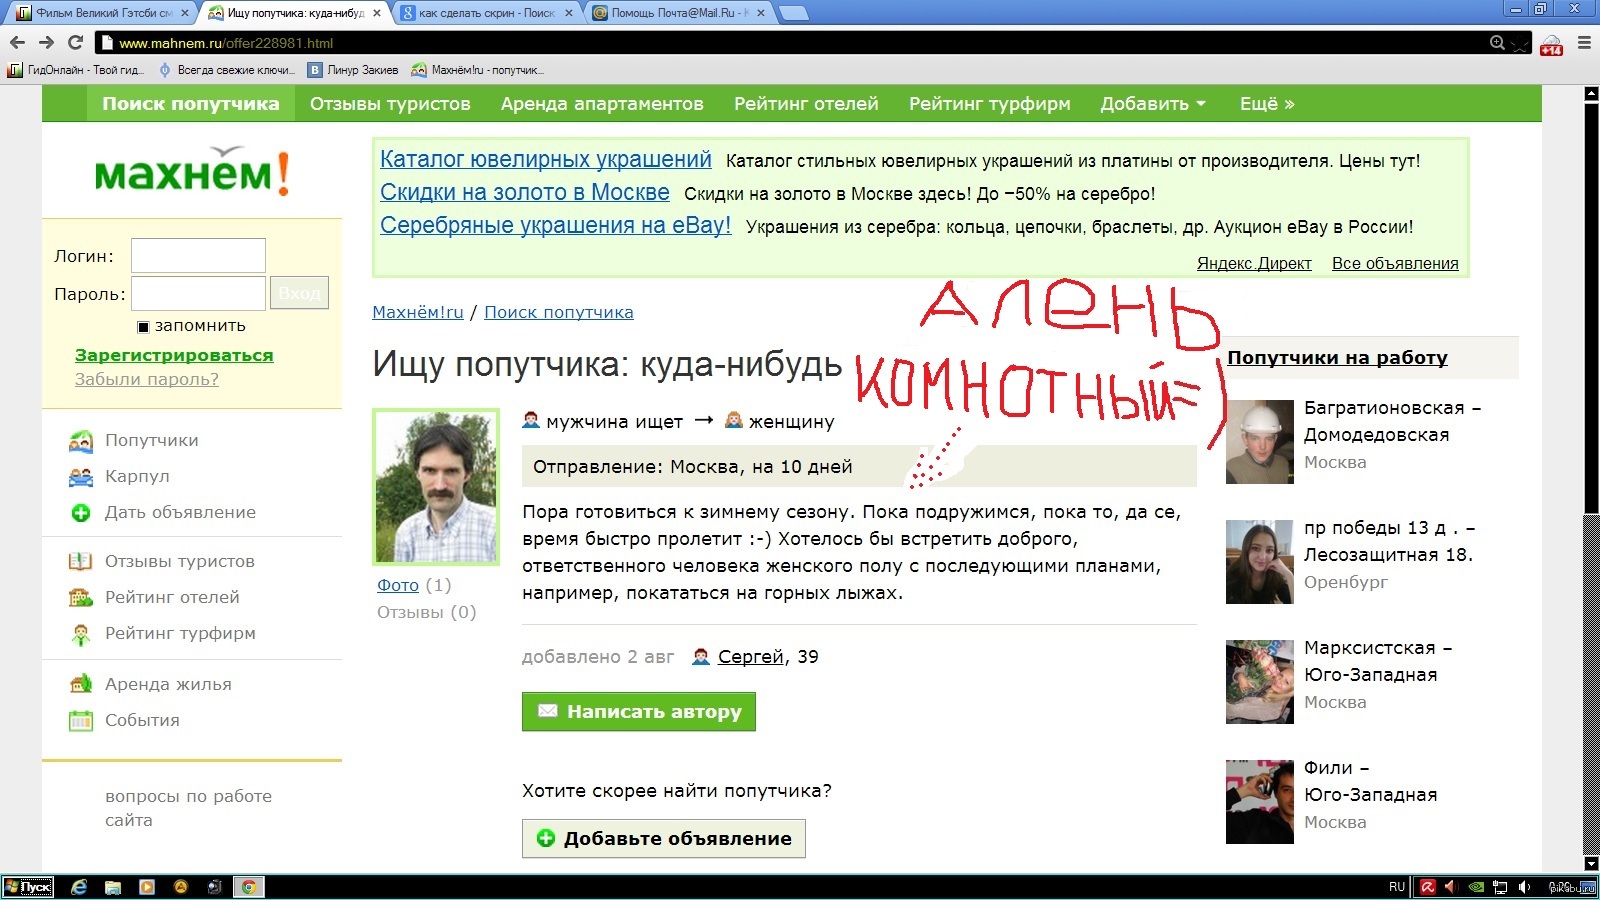The image size is (1600, 900).
Task: Click the green plus Дать объявление item
Action: click(81, 513)
